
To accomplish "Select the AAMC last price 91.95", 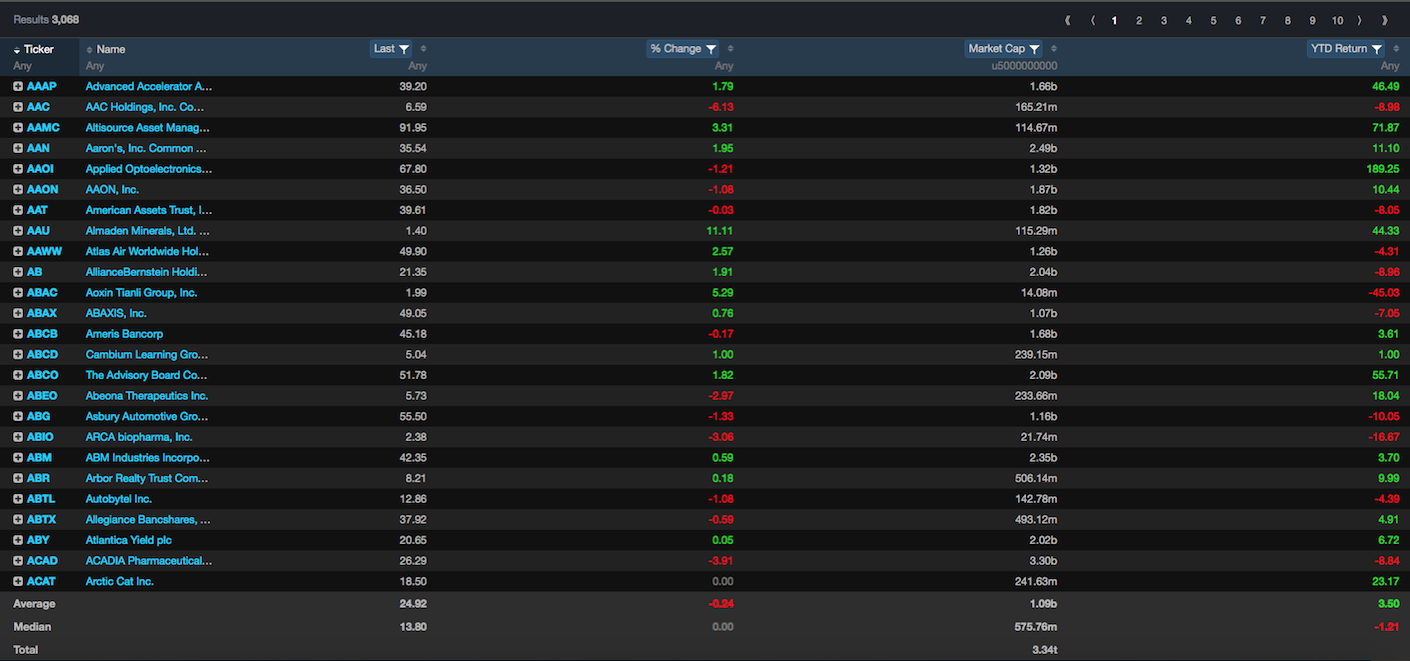I will pyautogui.click(x=413, y=128).
